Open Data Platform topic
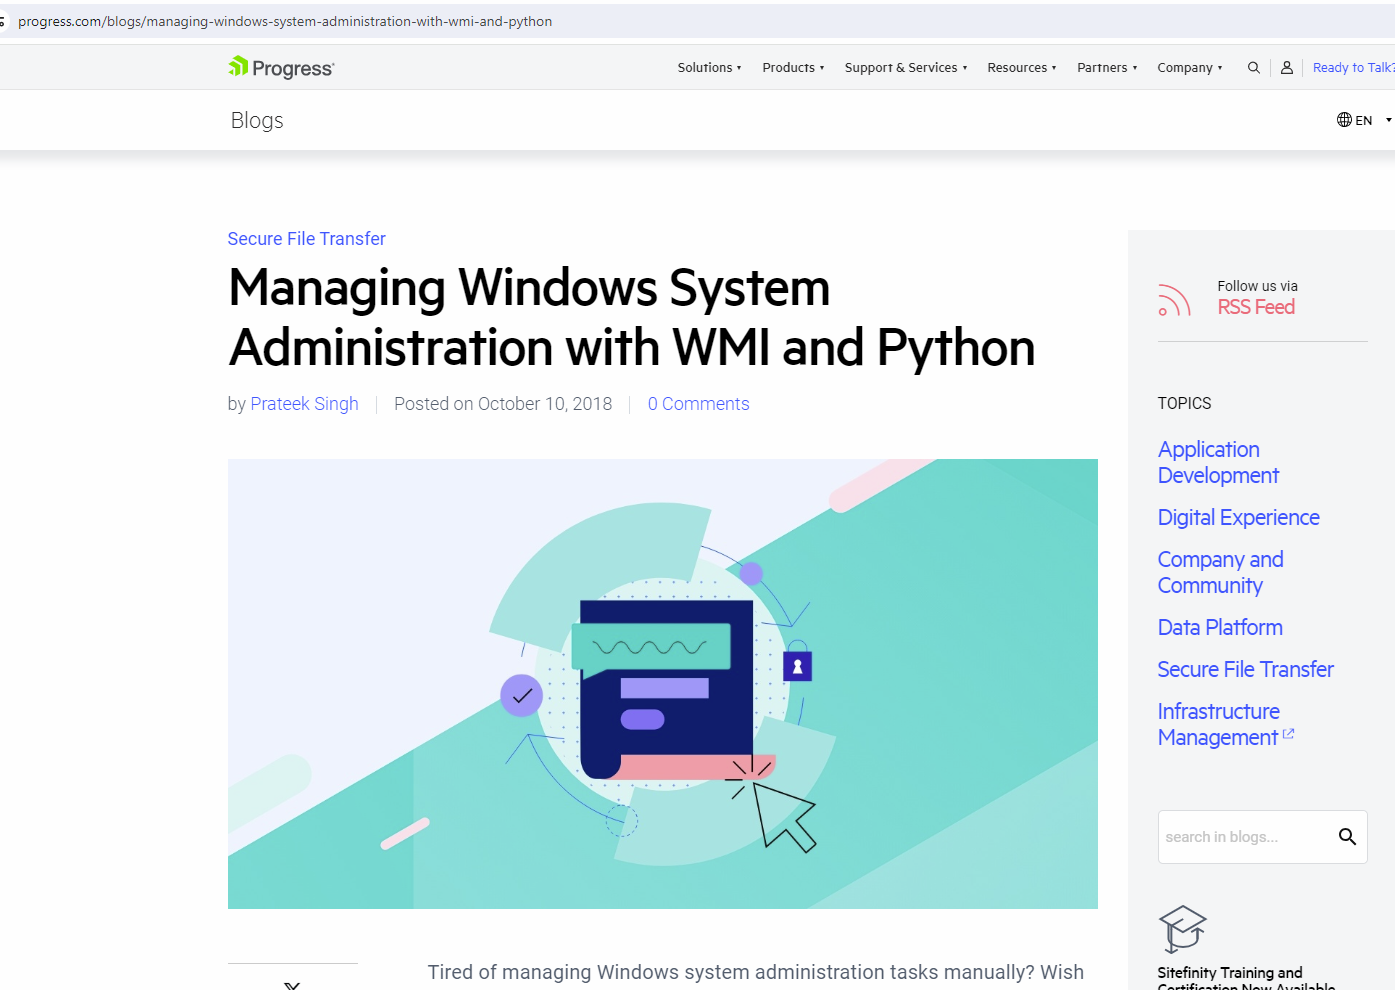 [x=1220, y=627]
